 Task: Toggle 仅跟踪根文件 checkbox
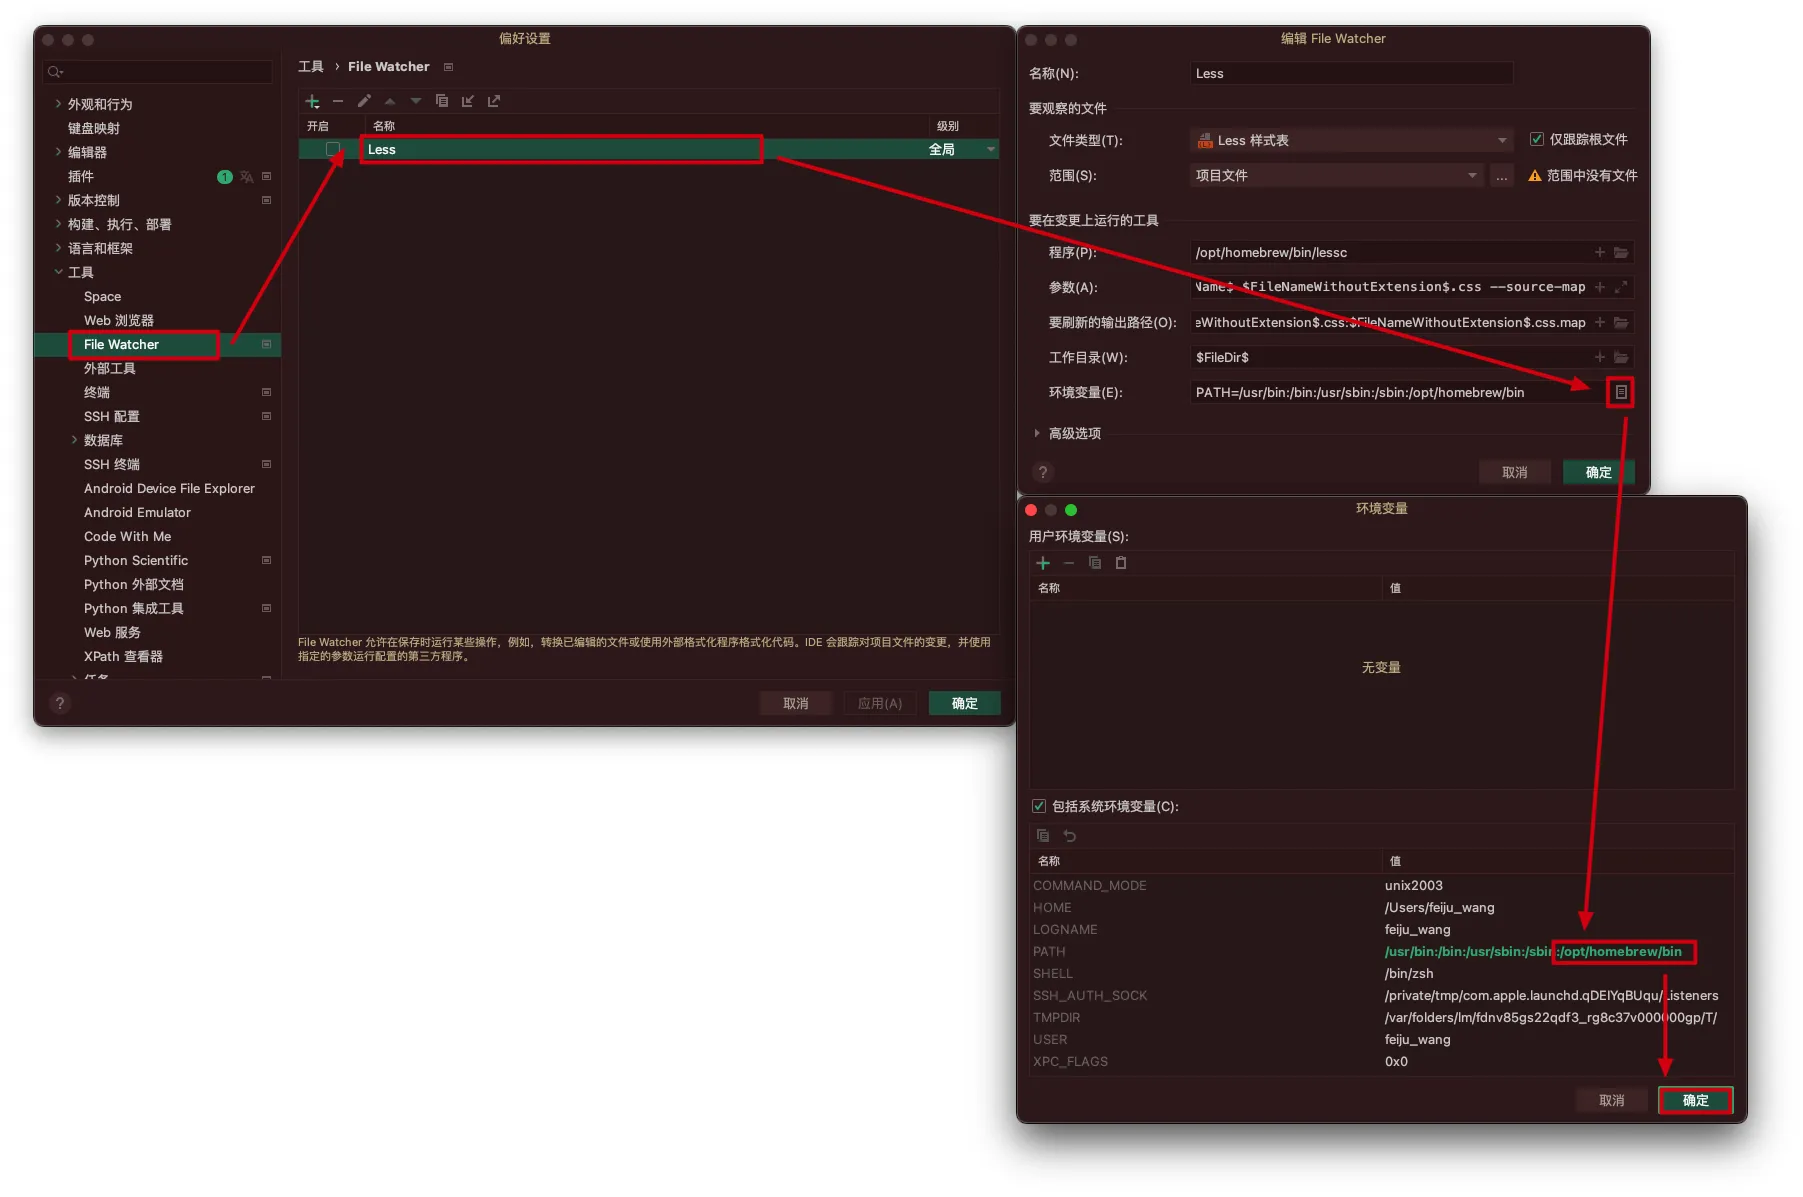click(1537, 139)
